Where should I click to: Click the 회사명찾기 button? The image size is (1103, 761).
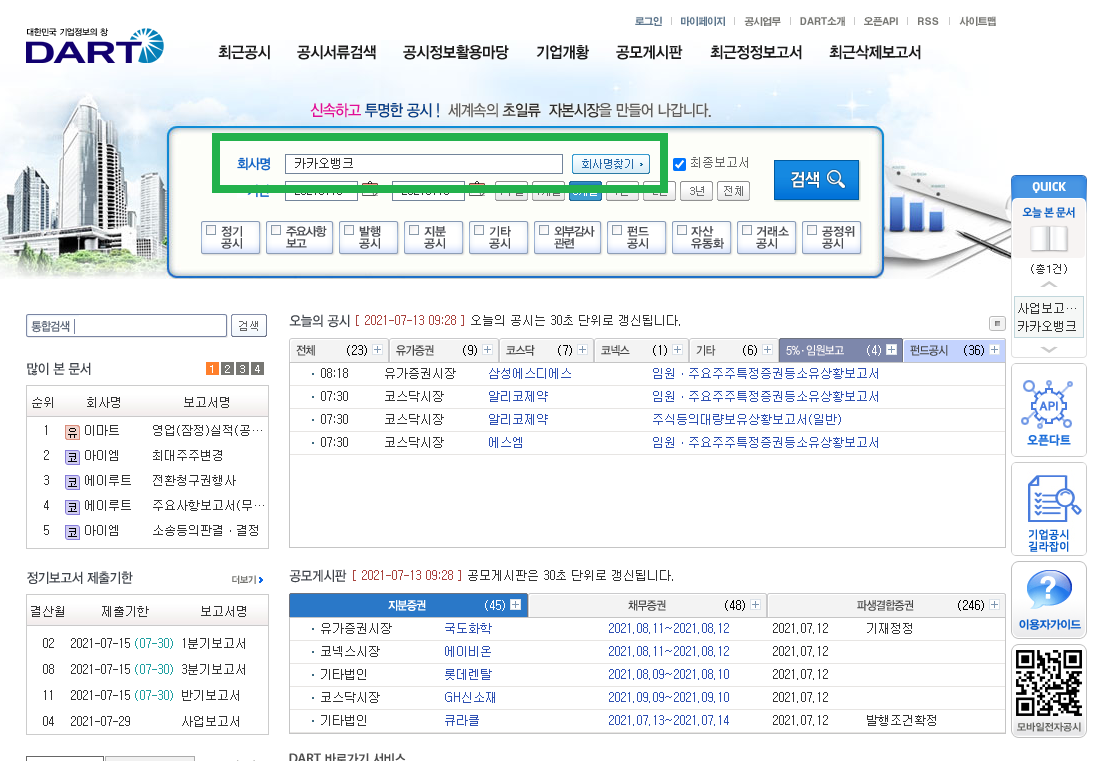(x=610, y=164)
